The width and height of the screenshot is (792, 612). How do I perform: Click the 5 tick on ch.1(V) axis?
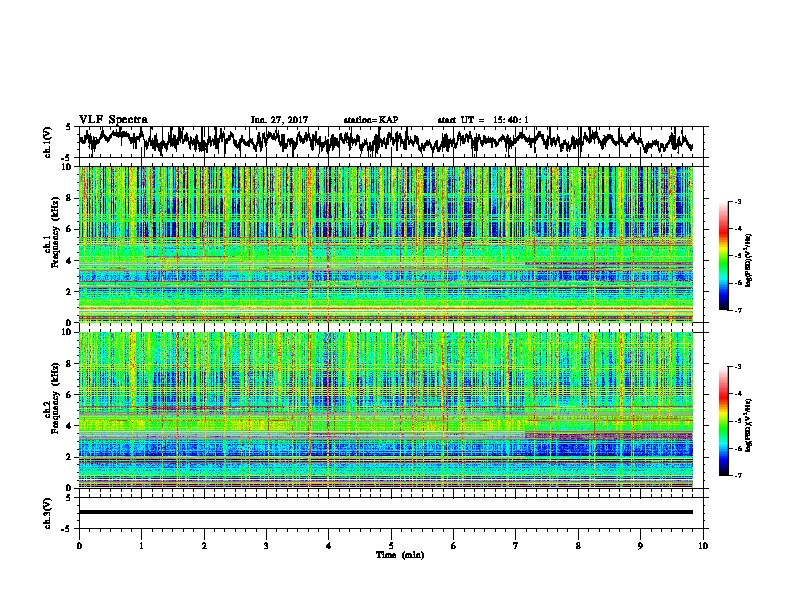(68, 127)
